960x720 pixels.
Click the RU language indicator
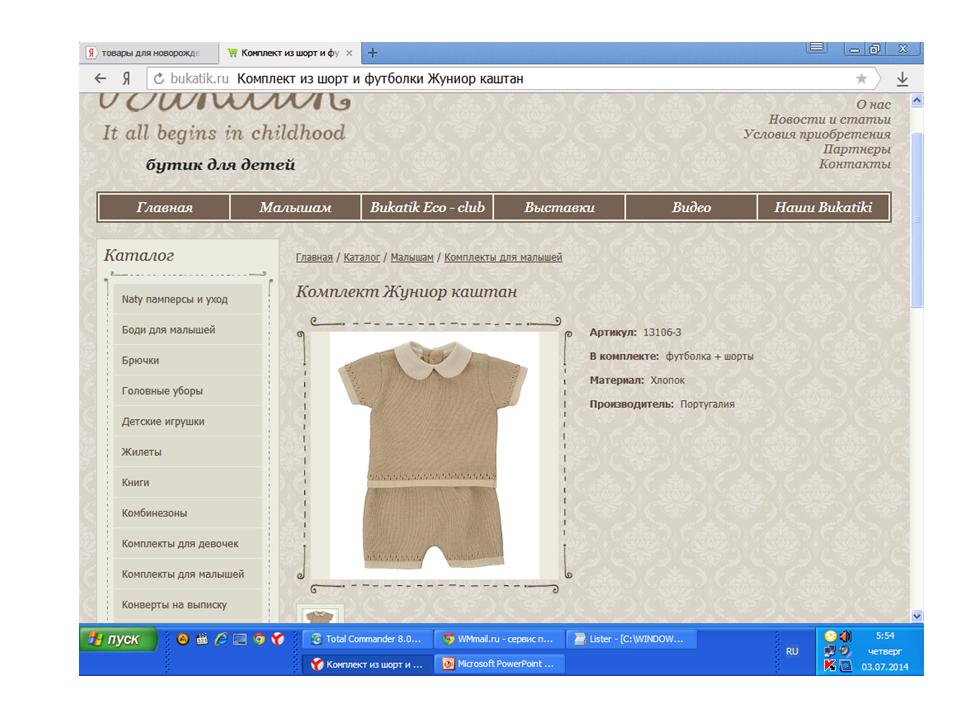pos(792,651)
